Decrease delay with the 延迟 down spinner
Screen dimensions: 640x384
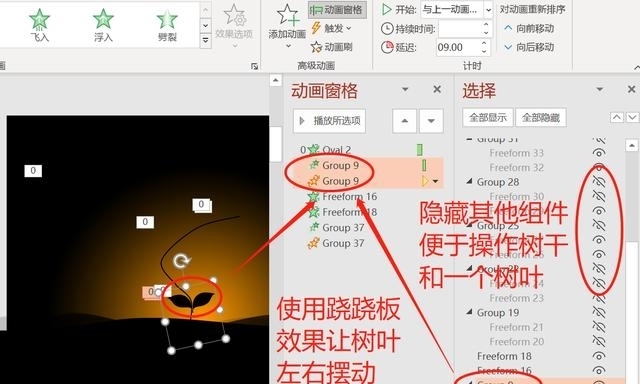484,51
